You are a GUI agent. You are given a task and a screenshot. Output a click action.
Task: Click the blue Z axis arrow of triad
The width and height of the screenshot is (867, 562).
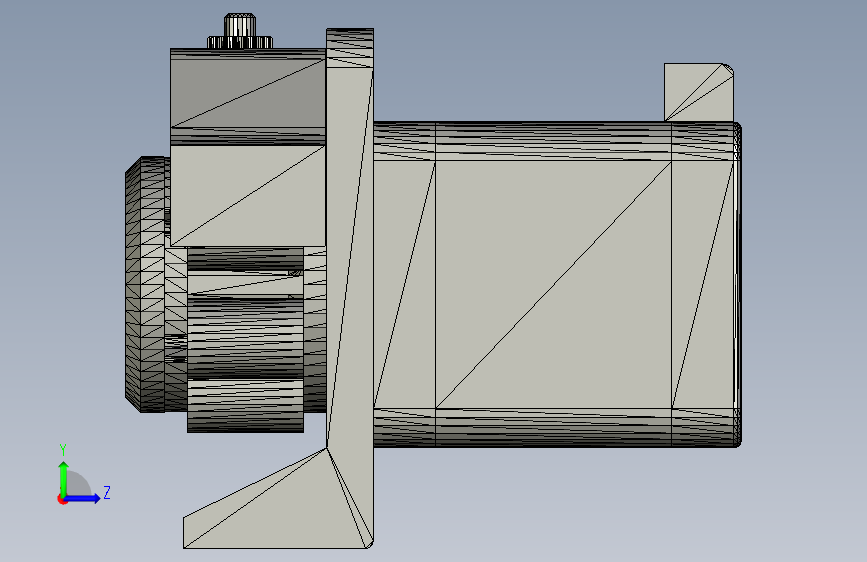tap(83, 498)
